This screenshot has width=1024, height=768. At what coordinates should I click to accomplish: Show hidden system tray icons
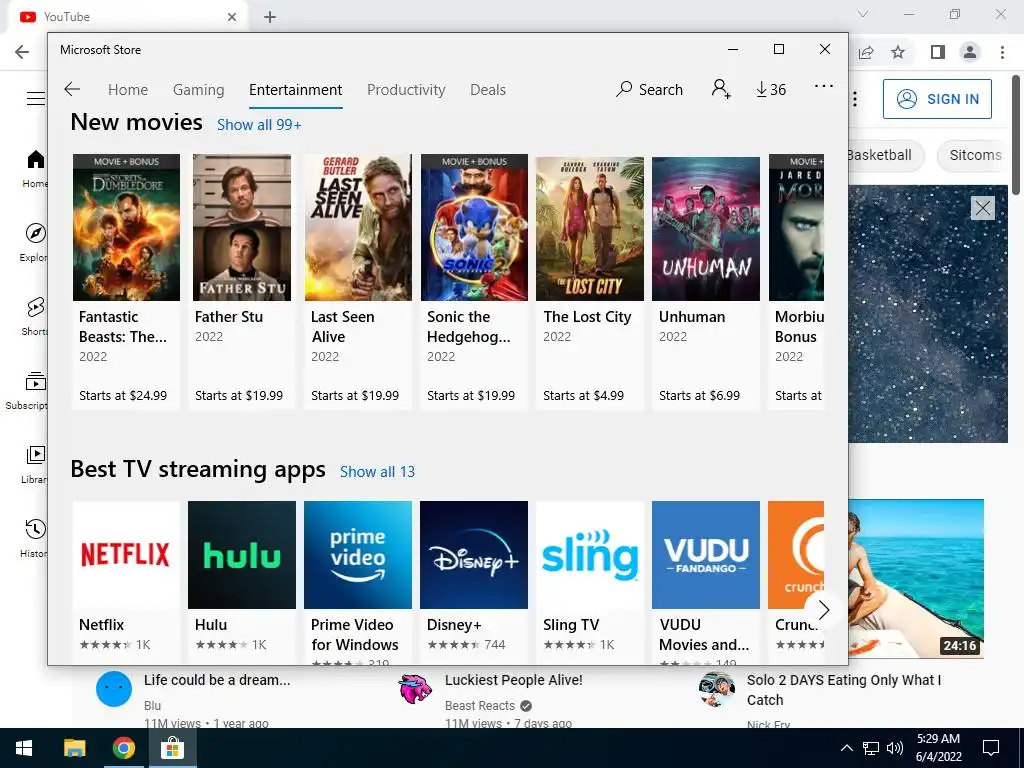[846, 748]
